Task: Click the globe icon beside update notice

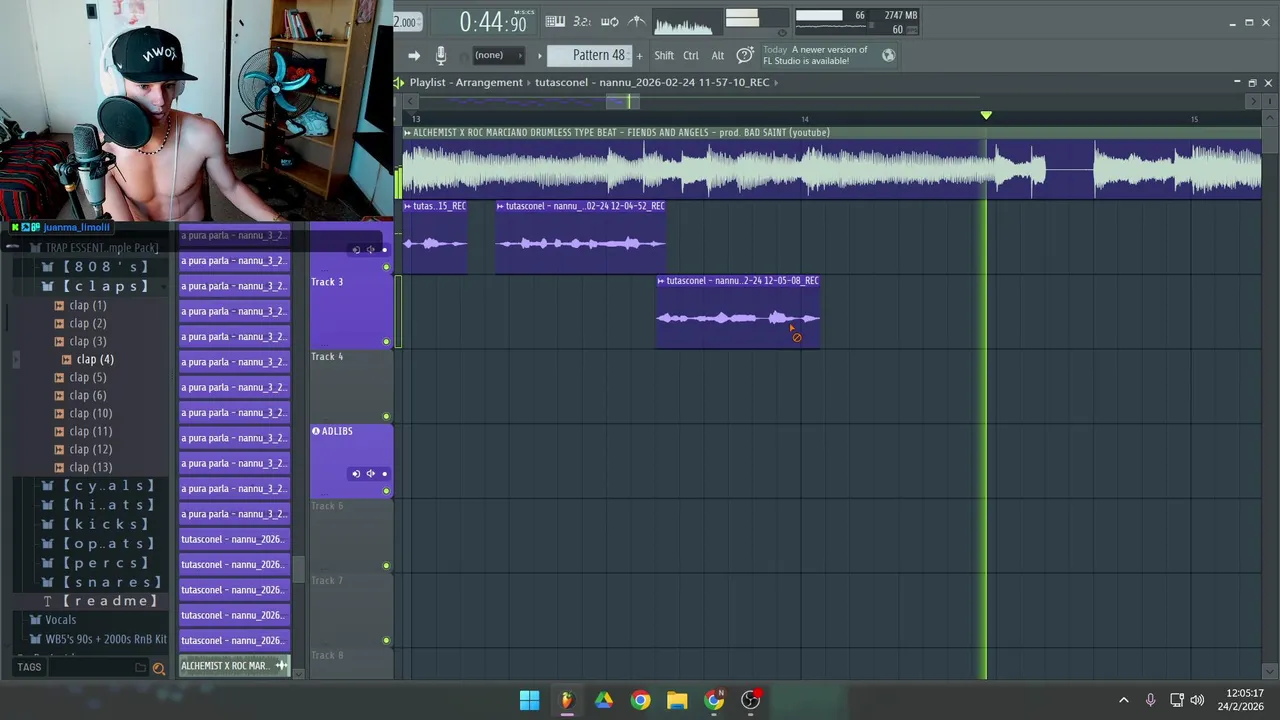Action: point(889,55)
